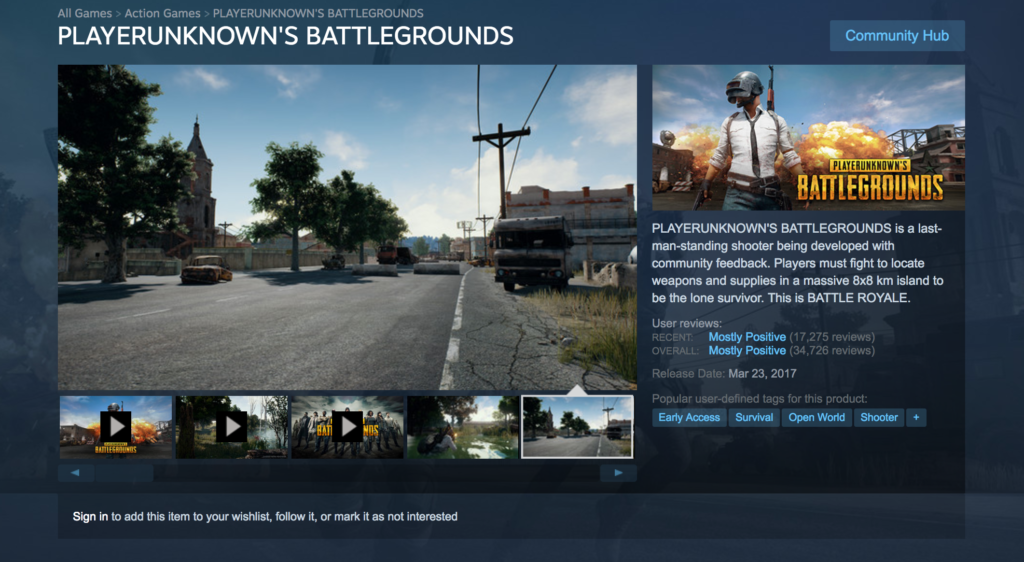Click the Early Access tag

[689, 417]
